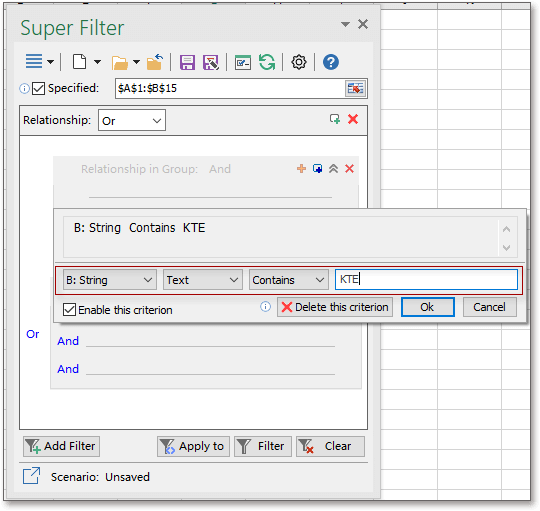Click the add filter group icon near Relationship
This screenshot has height=511, width=540.
pos(335,119)
